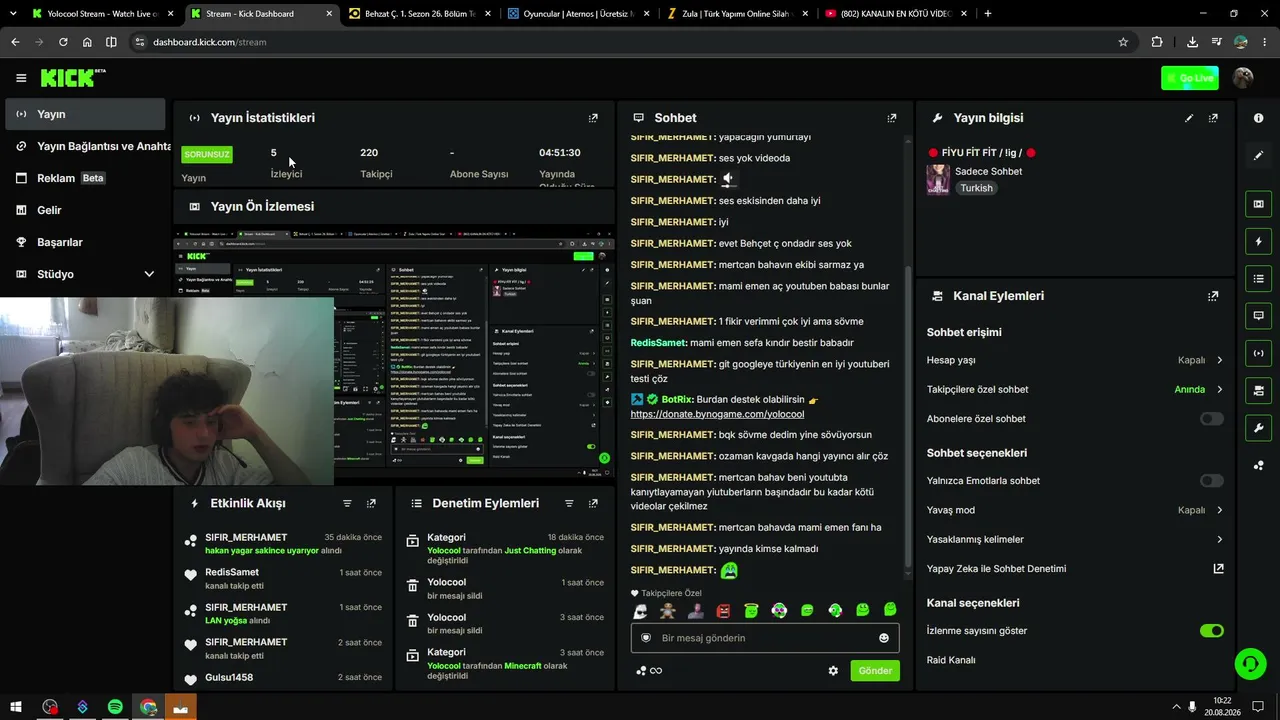Turn off İzlenme sayısını göster switch
Image resolution: width=1280 pixels, height=720 pixels.
[x=1211, y=631]
